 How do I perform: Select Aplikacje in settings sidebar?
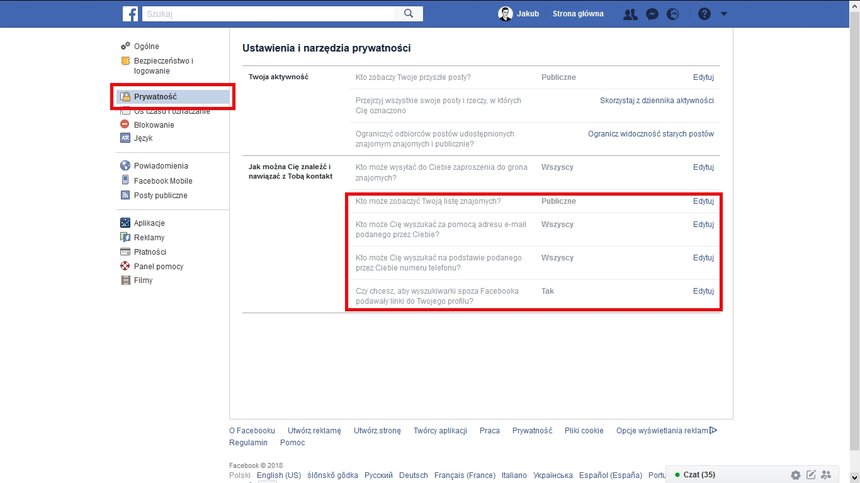point(149,223)
